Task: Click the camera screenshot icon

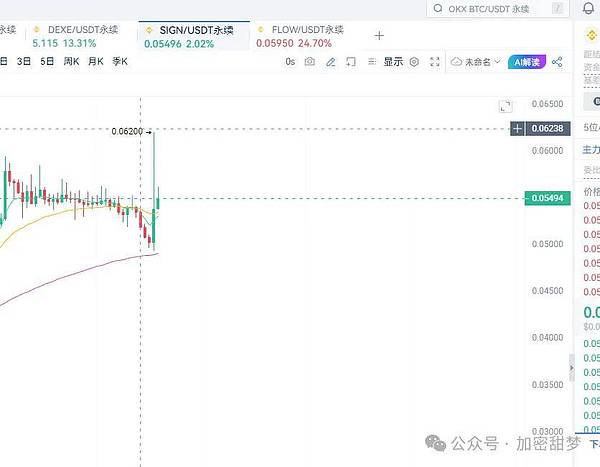Action: tap(310, 62)
